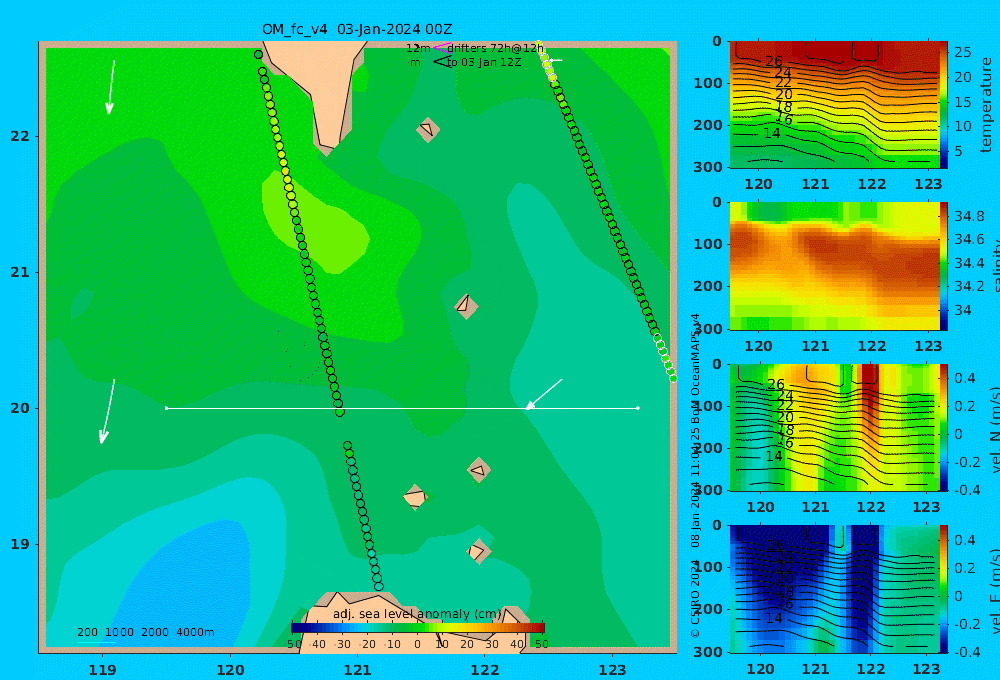The height and width of the screenshot is (680, 1000).
Task: Click longitude tick label 119 on main map
Action: tap(103, 670)
